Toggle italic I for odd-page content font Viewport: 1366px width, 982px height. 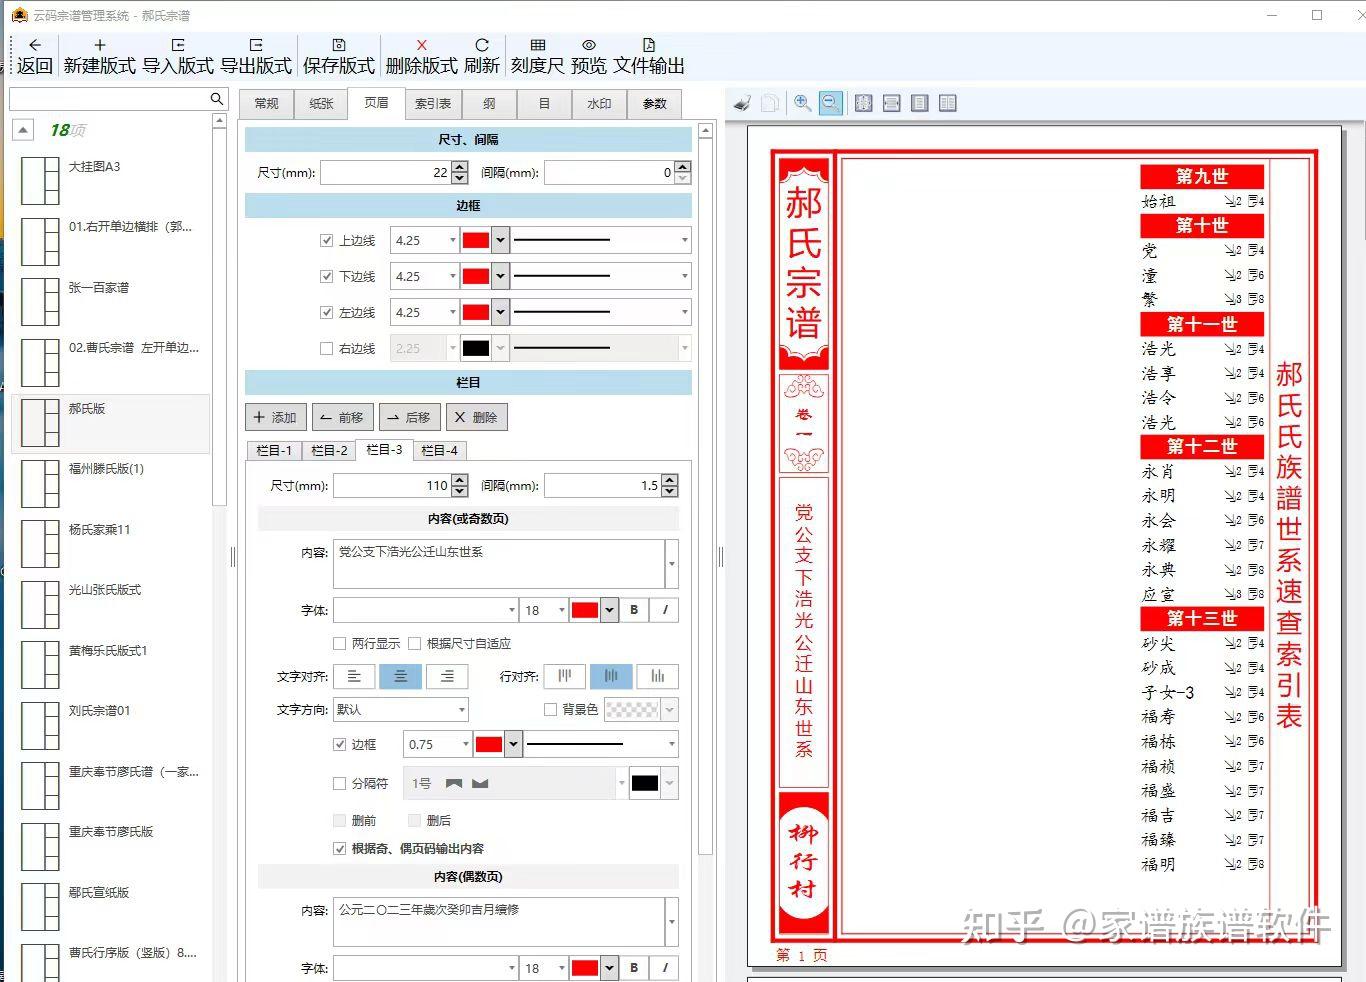pos(665,610)
